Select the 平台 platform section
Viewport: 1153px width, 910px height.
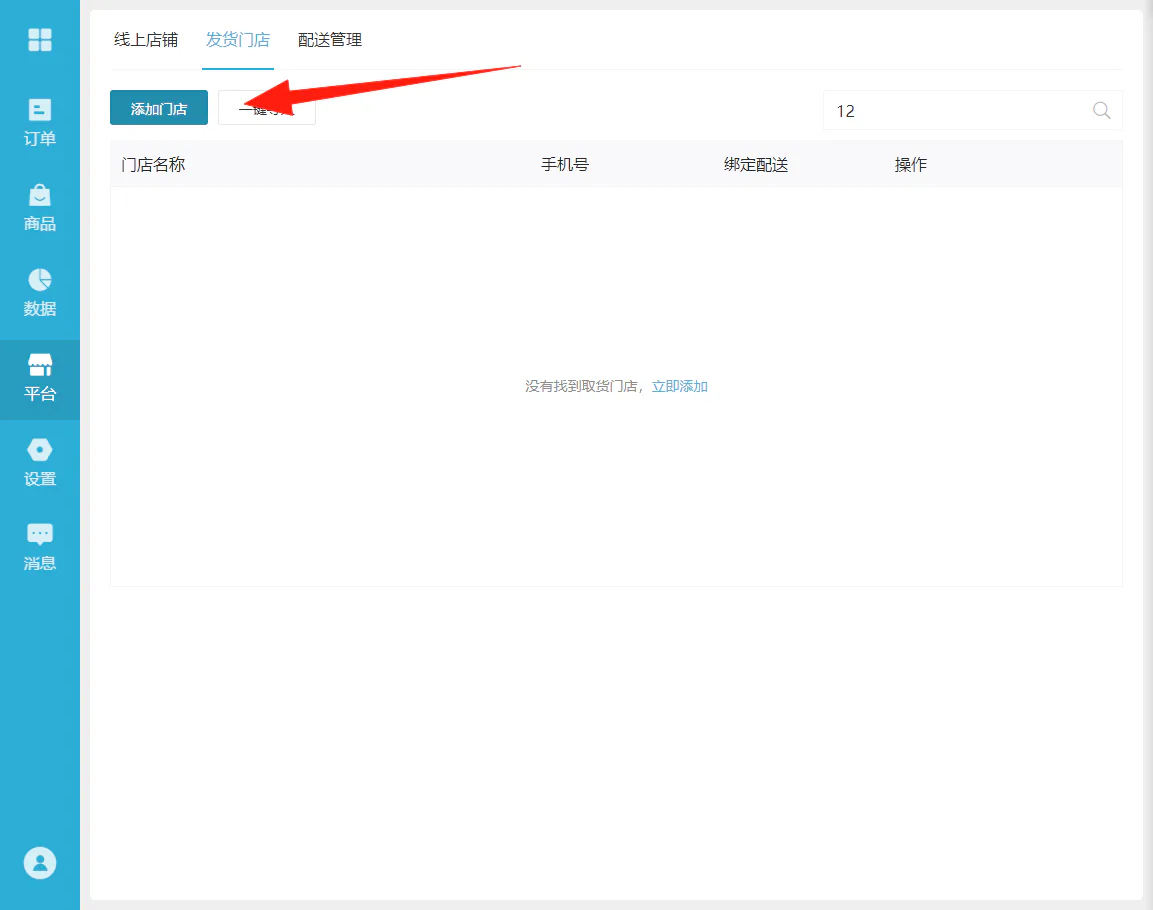[40, 379]
